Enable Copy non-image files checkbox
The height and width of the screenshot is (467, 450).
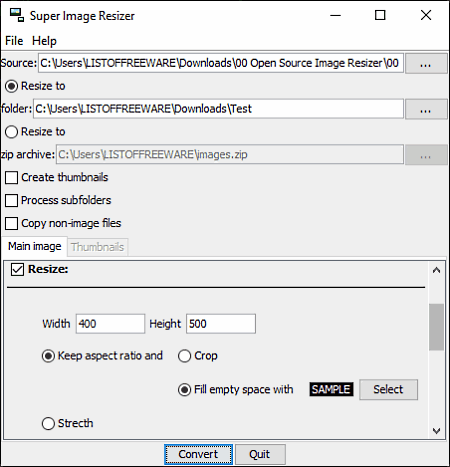click(x=11, y=223)
